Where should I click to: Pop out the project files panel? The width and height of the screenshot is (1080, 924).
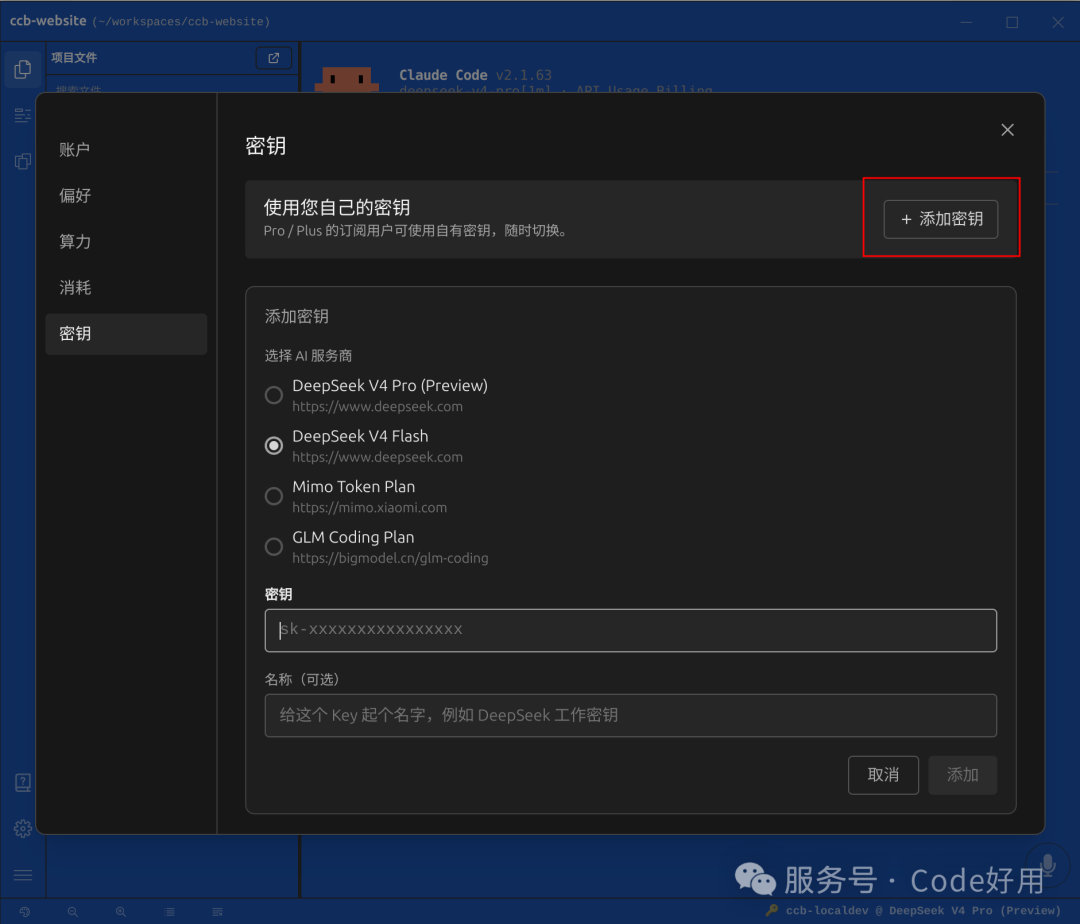click(273, 58)
